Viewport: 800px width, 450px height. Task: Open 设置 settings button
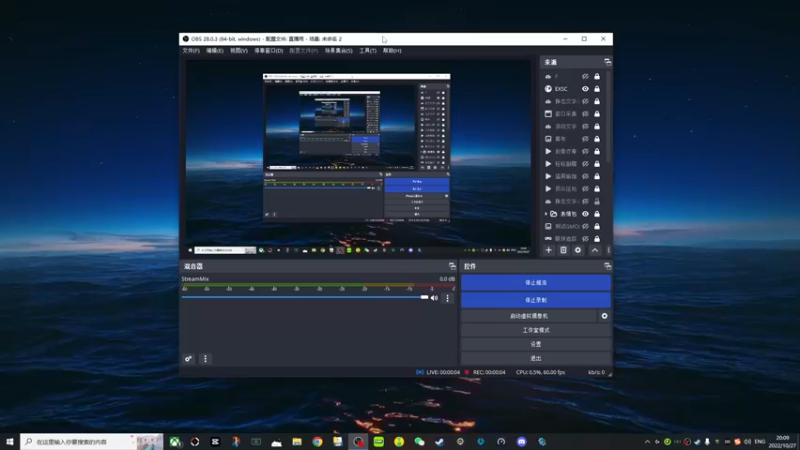coord(536,344)
